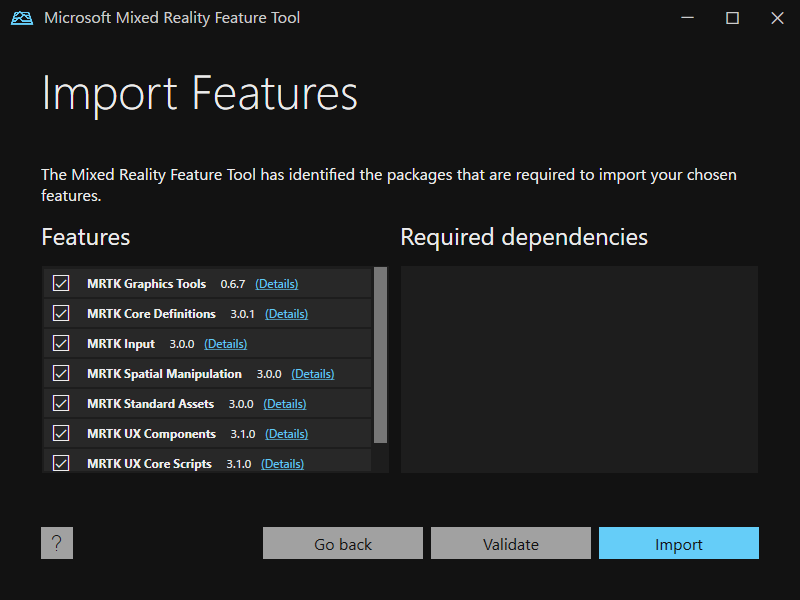Viewport: 800px width, 600px height.
Task: Click the Mixed Reality Feature Tool app icon
Action: point(22,18)
